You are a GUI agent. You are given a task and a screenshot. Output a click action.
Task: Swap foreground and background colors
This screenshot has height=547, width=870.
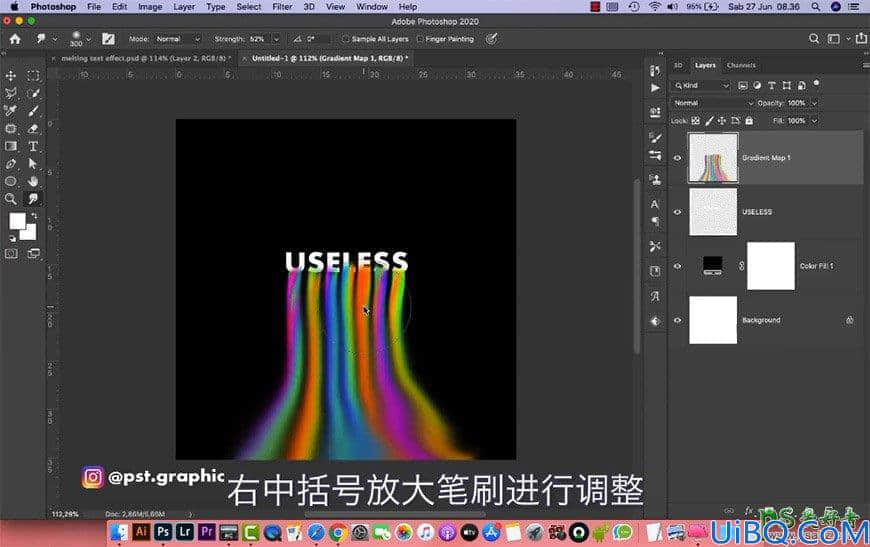[34, 215]
